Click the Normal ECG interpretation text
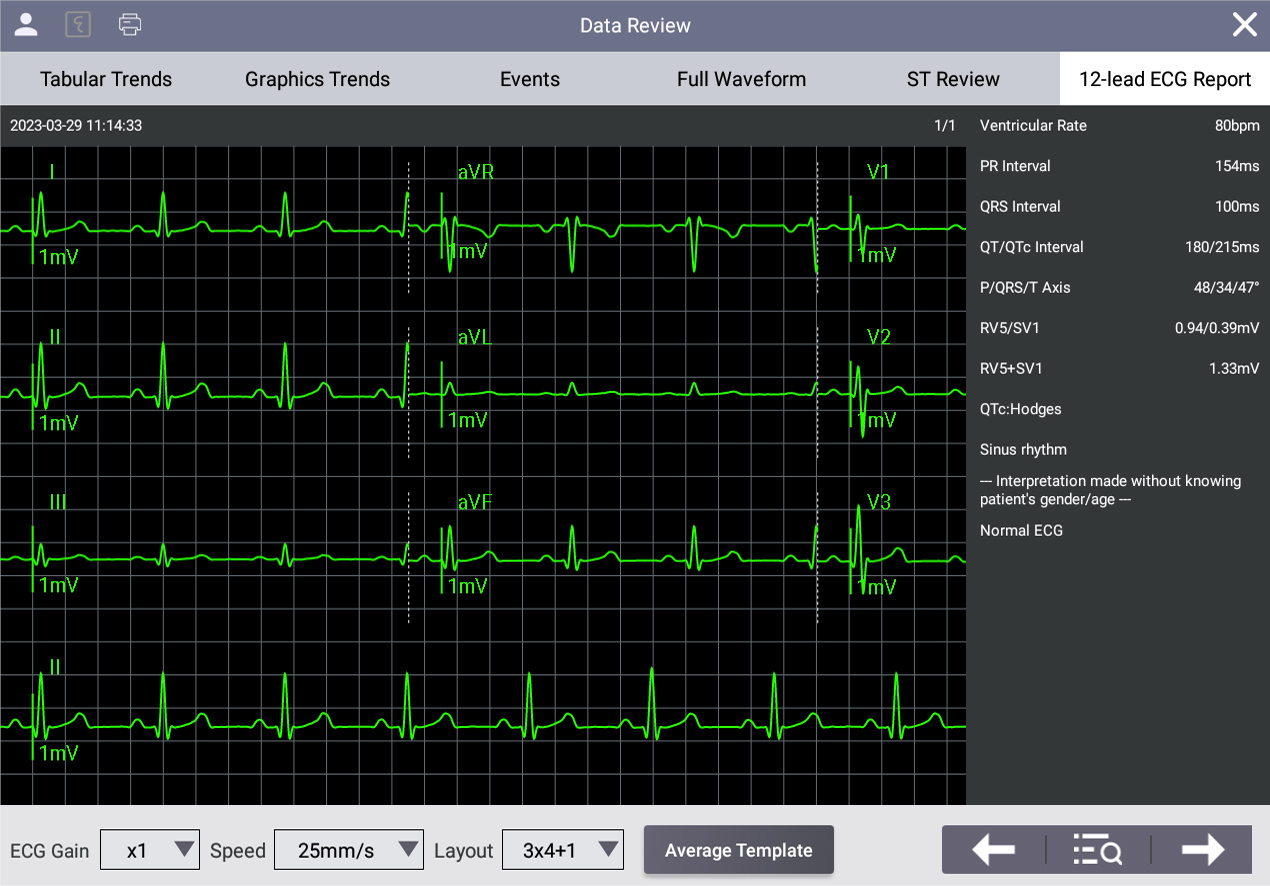Image resolution: width=1270 pixels, height=886 pixels. tap(1021, 530)
